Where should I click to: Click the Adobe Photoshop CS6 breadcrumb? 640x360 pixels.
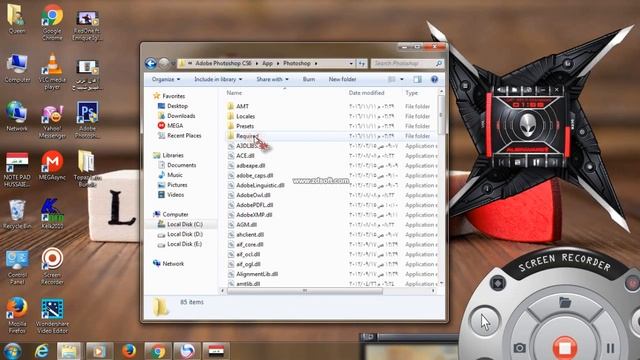pyautogui.click(x=223, y=63)
